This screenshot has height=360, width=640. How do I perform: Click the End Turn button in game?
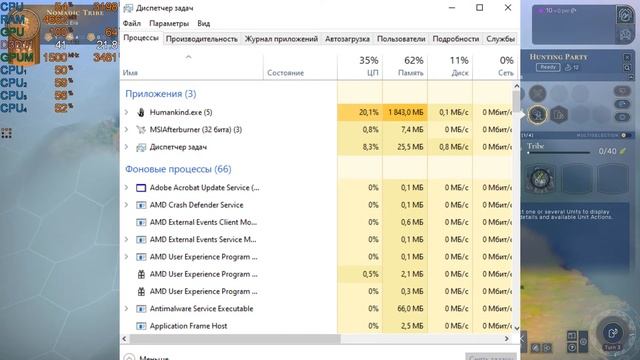(x=613, y=333)
